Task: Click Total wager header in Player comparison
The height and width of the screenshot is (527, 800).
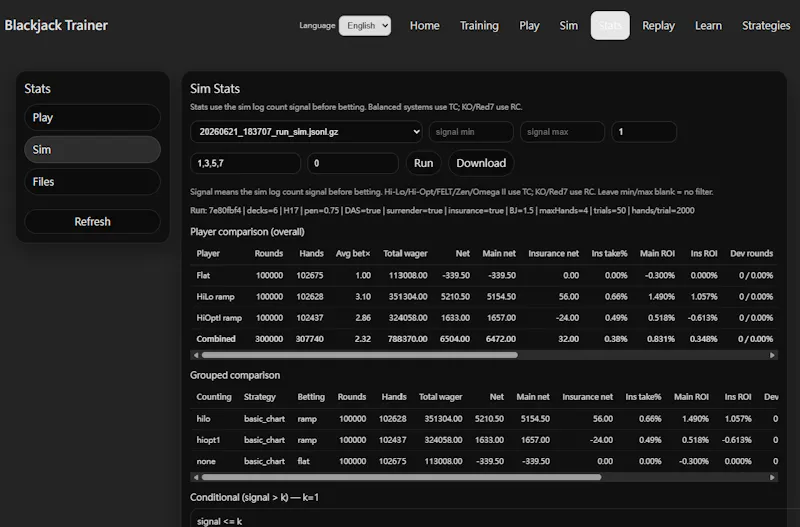Action: pyautogui.click(x=405, y=254)
